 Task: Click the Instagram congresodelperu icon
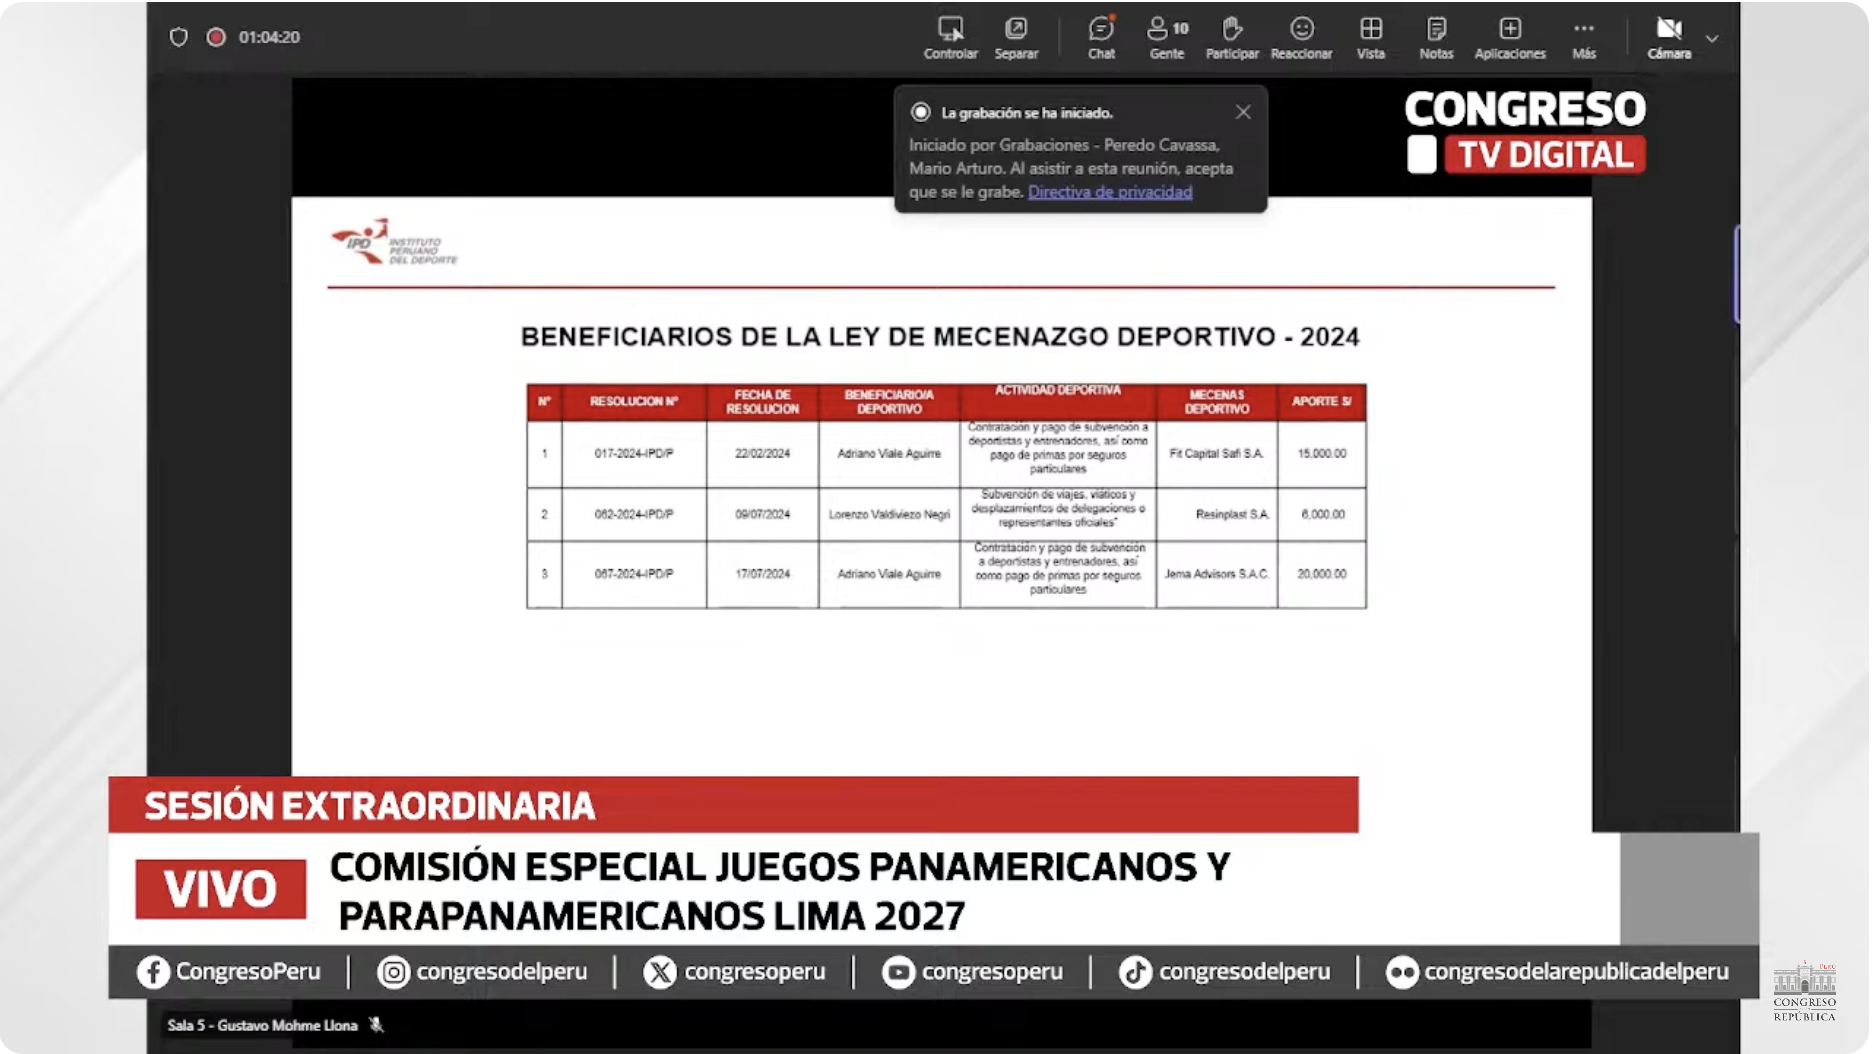tap(393, 972)
